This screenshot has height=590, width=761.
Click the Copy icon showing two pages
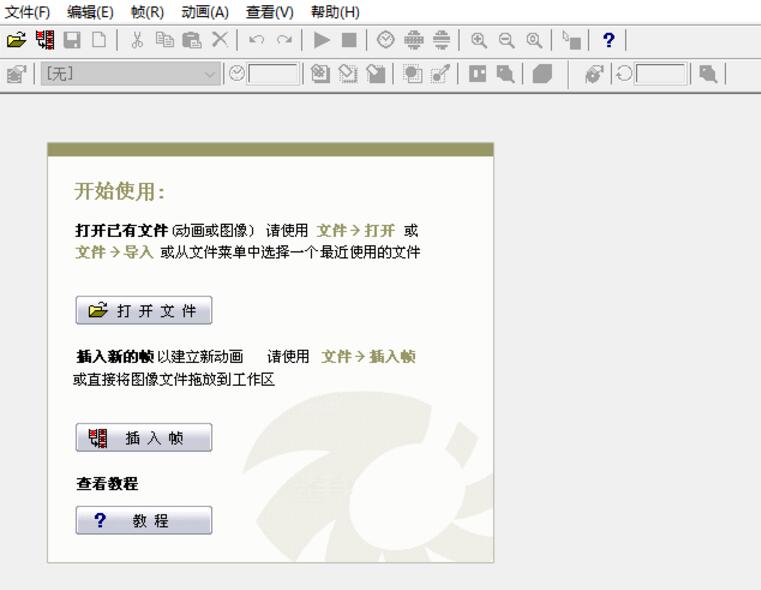tap(165, 40)
